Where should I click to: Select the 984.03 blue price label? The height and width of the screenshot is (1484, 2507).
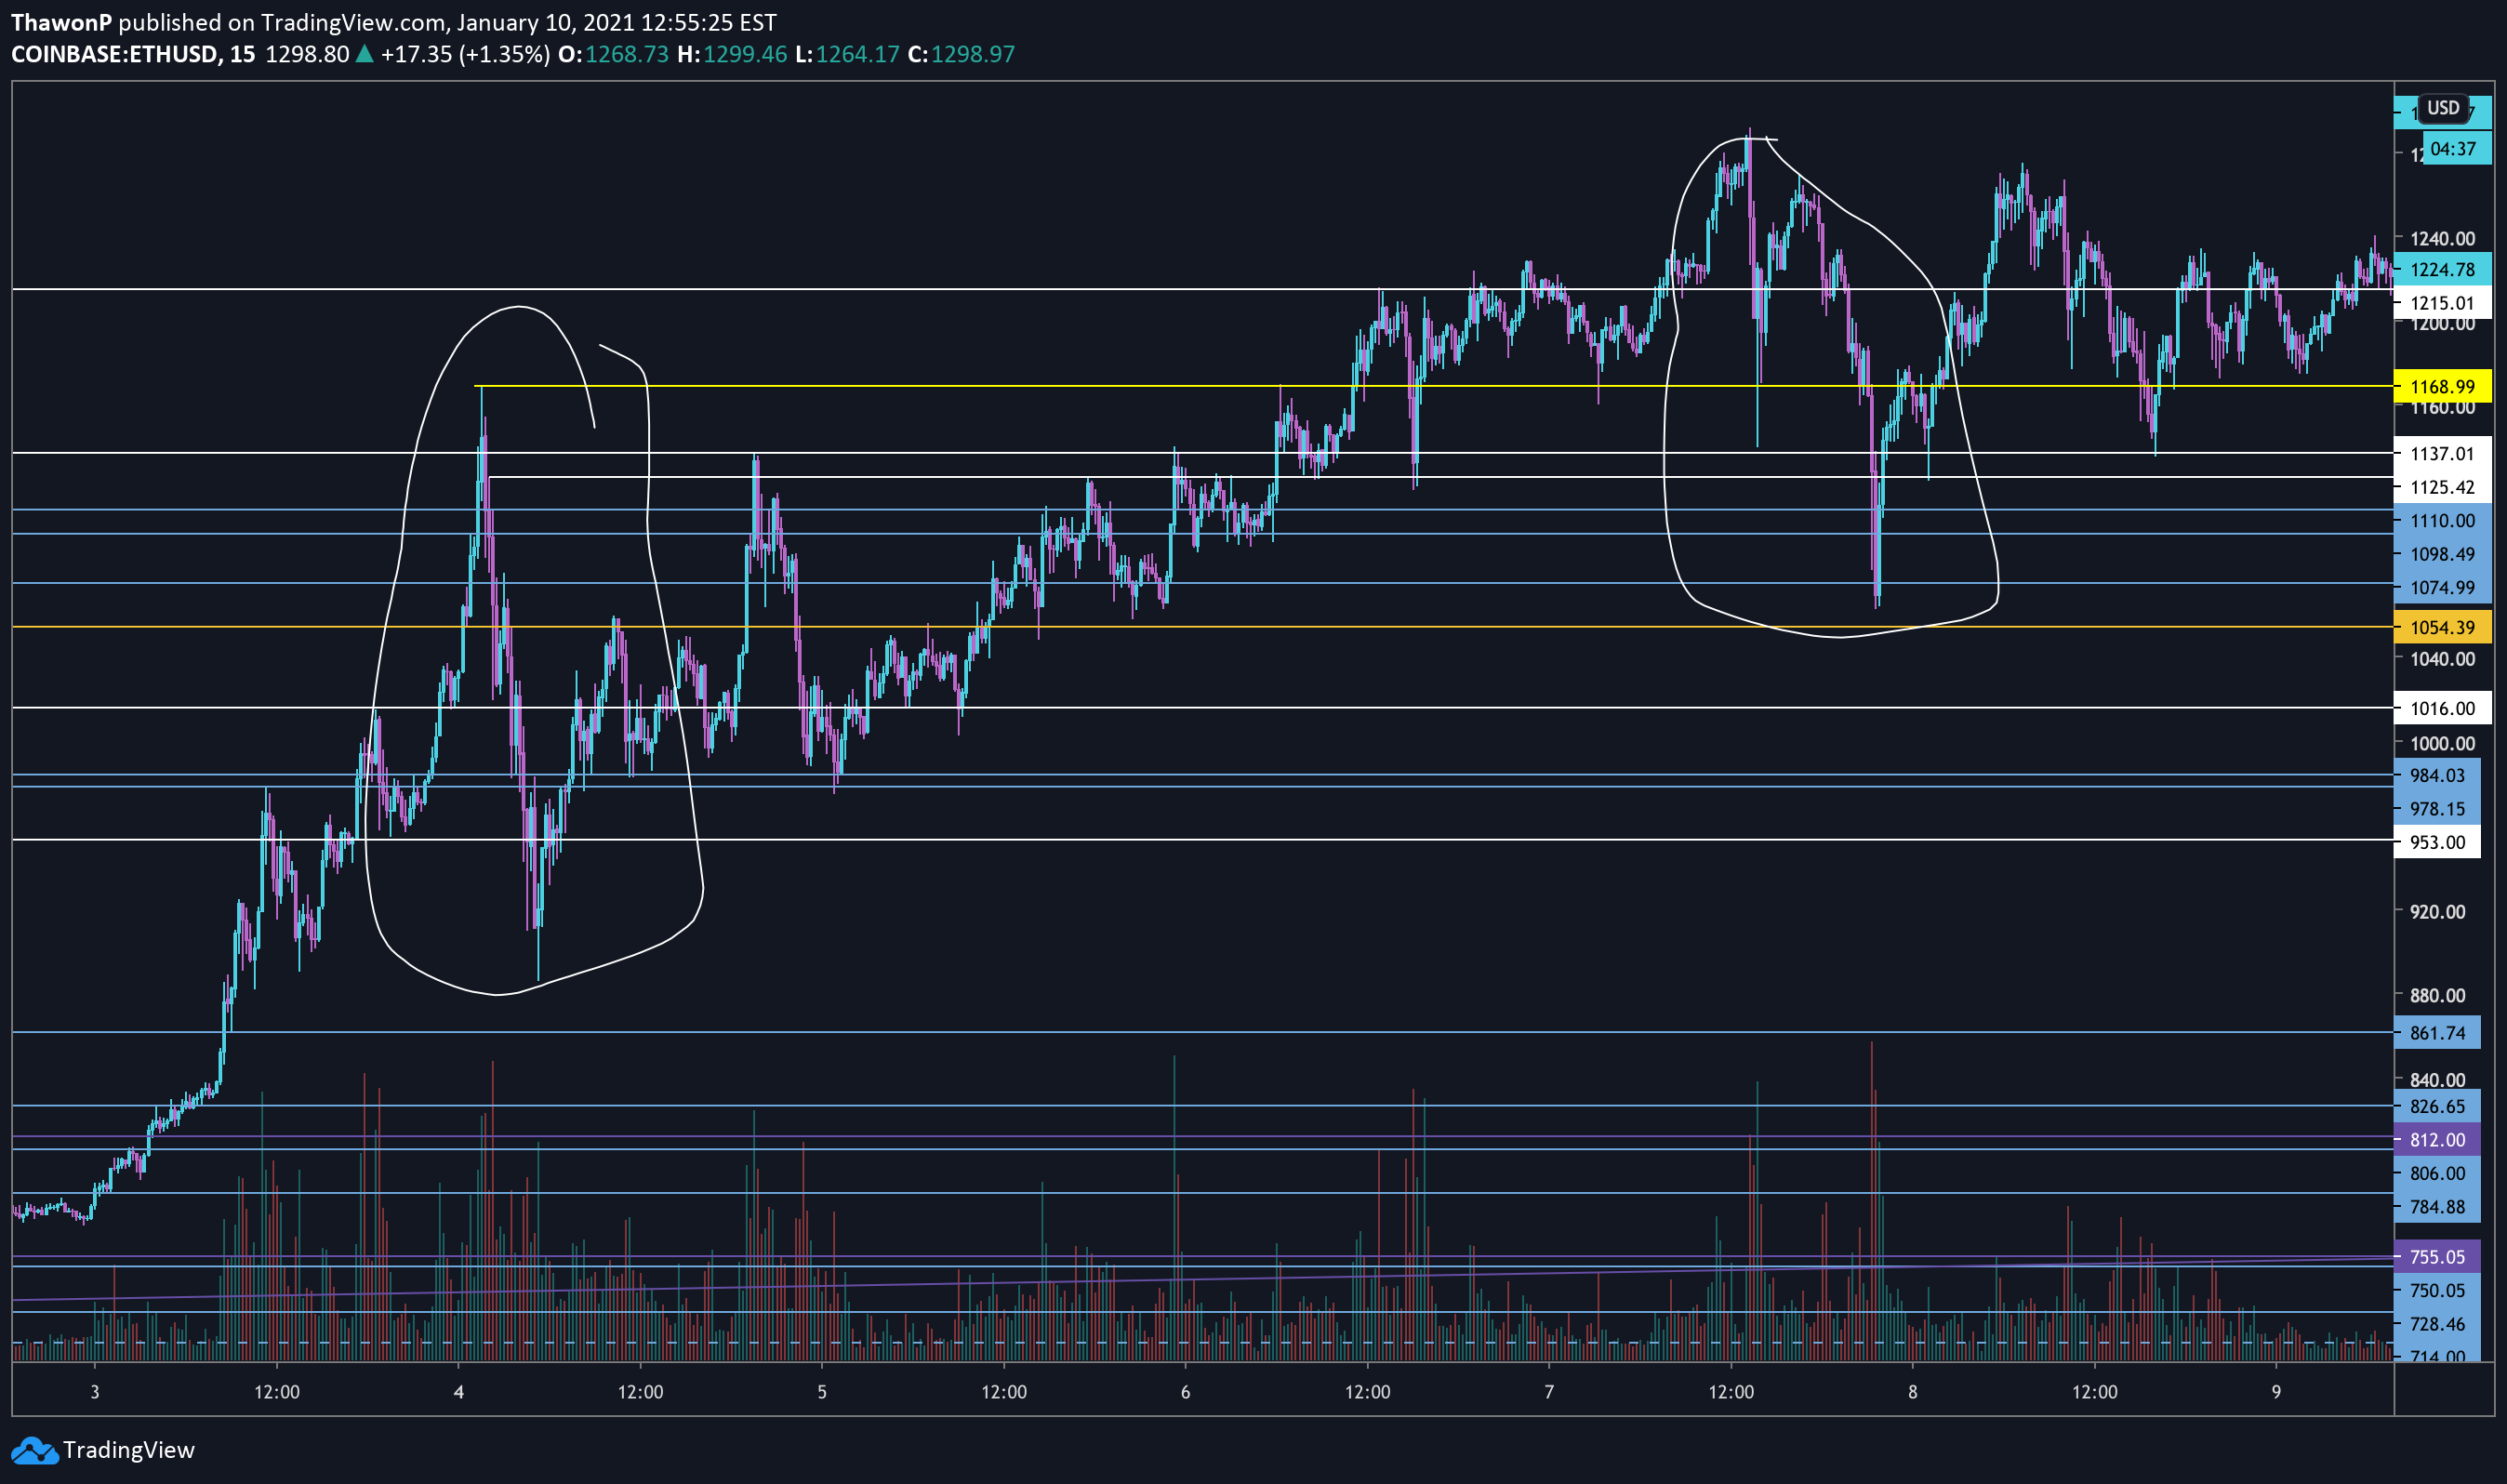(x=2438, y=776)
